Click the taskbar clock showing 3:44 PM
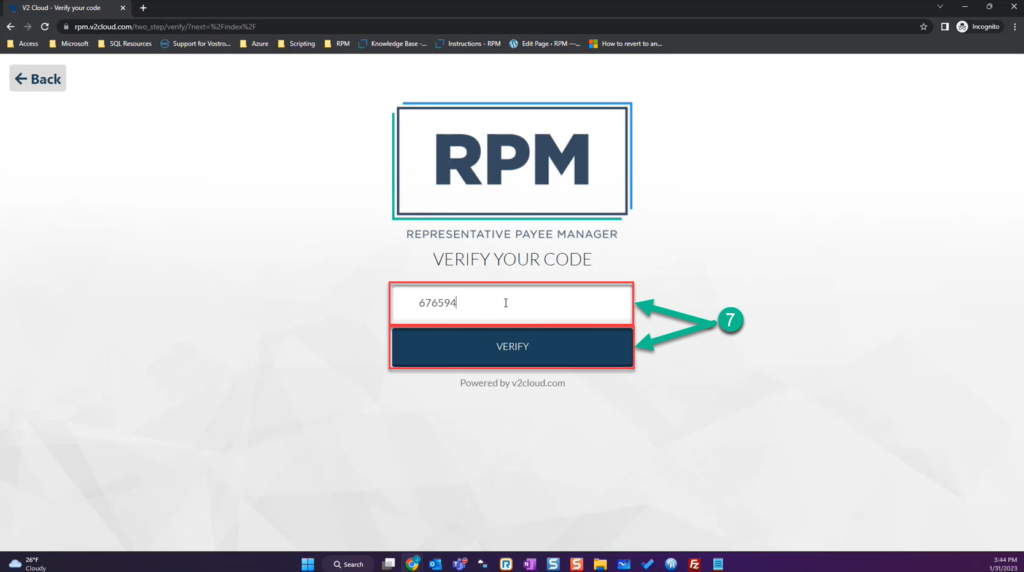This screenshot has width=1024, height=572. (x=1004, y=564)
